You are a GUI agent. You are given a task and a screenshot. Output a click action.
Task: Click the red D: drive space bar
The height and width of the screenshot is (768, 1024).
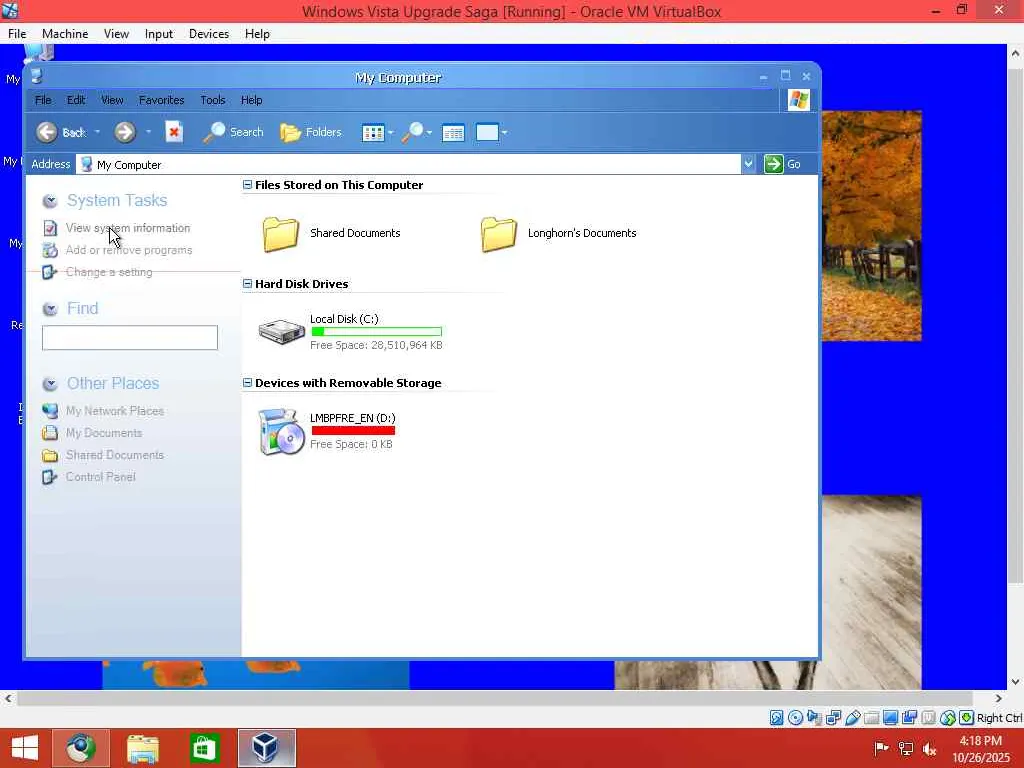[353, 430]
